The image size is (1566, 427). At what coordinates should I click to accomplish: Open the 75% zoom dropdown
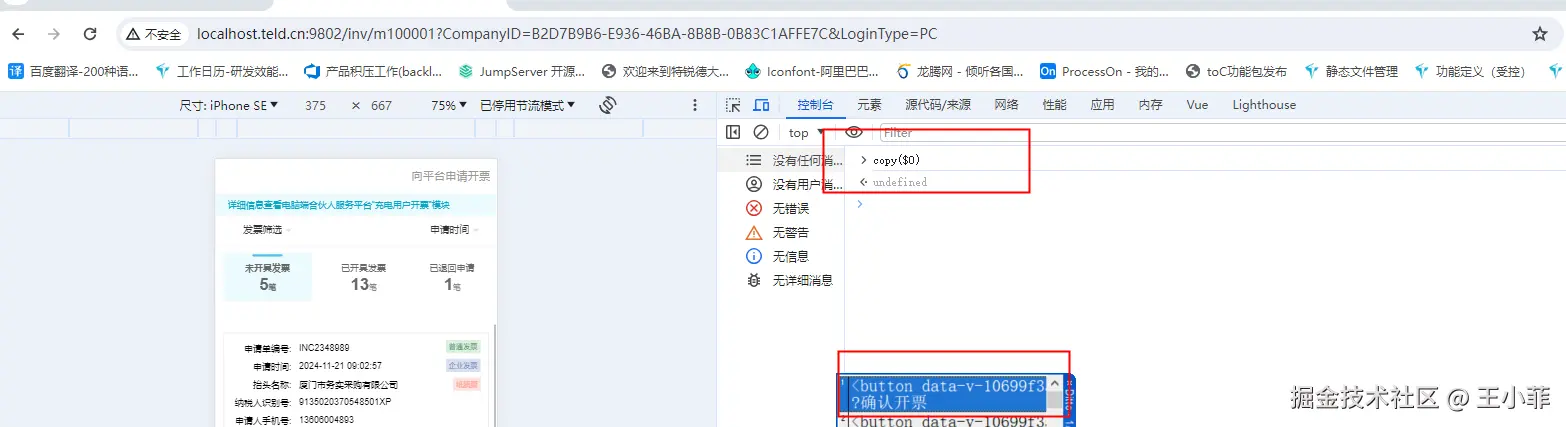click(x=449, y=105)
